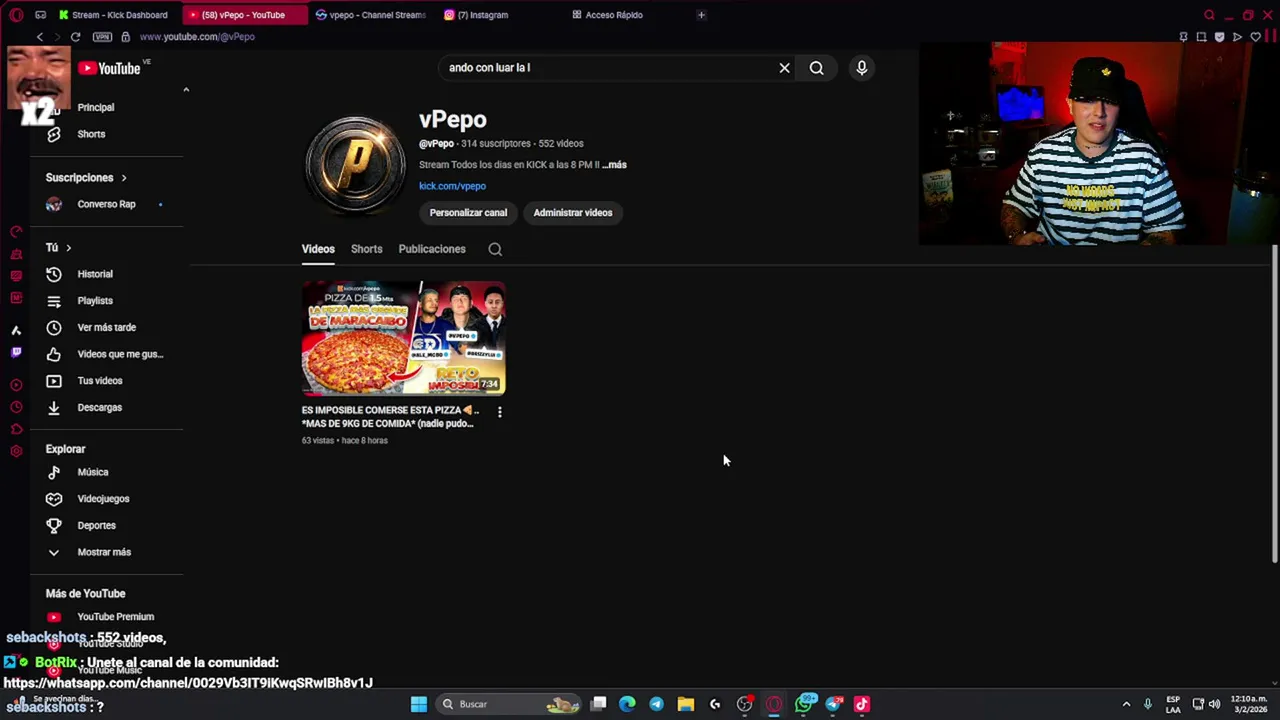
Task: Open Opera menu logo button
Action: pyautogui.click(x=16, y=15)
